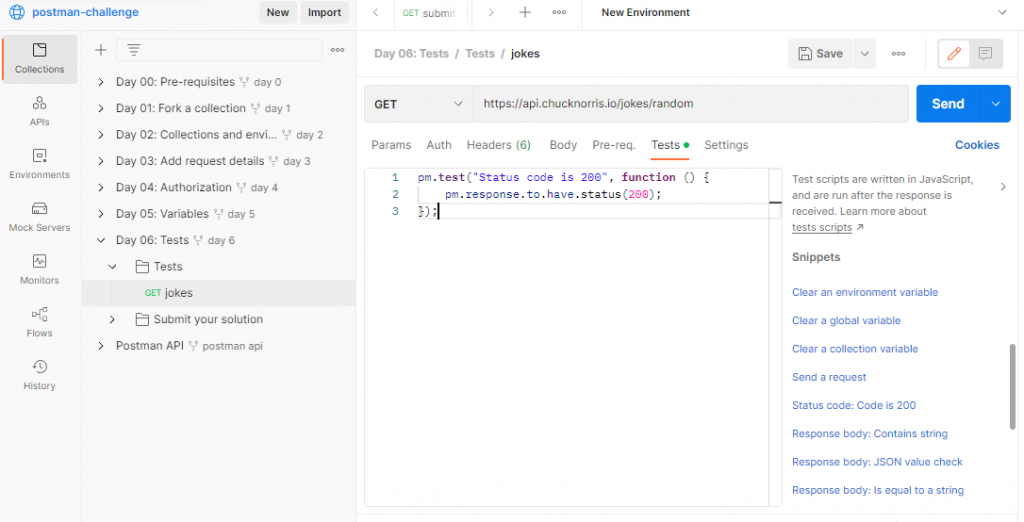Click the Send button
The width and height of the screenshot is (1024, 522).
point(948,104)
